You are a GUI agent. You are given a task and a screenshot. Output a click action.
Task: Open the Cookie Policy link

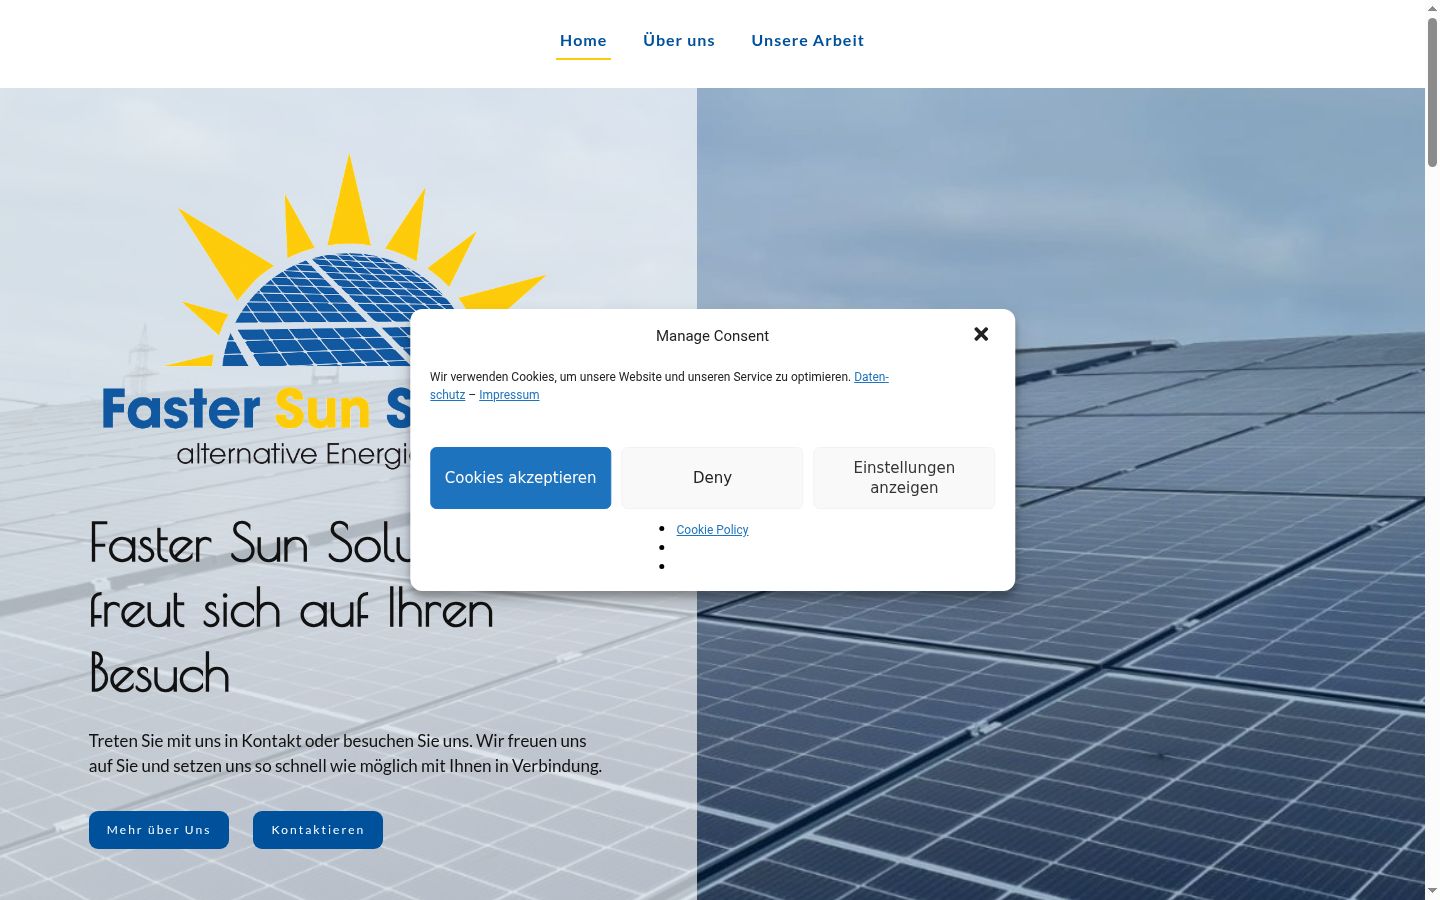(x=712, y=530)
